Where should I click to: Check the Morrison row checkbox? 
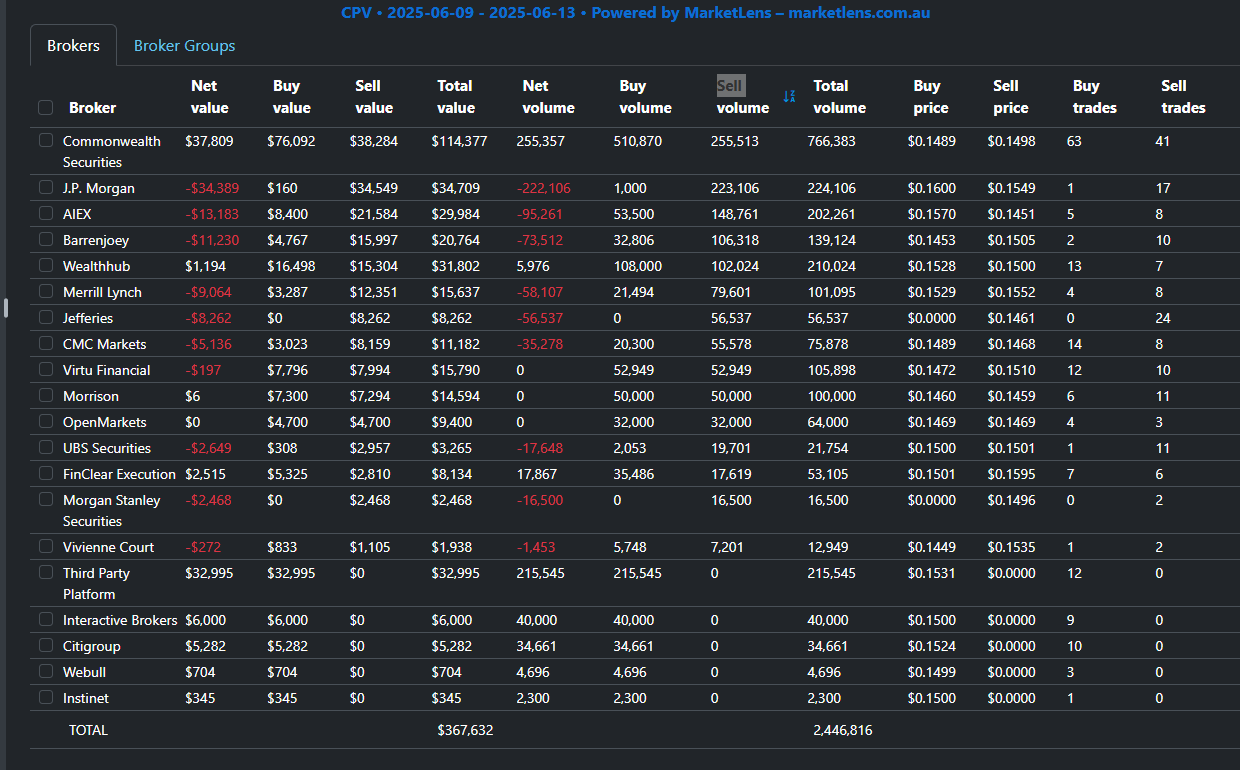(45, 395)
